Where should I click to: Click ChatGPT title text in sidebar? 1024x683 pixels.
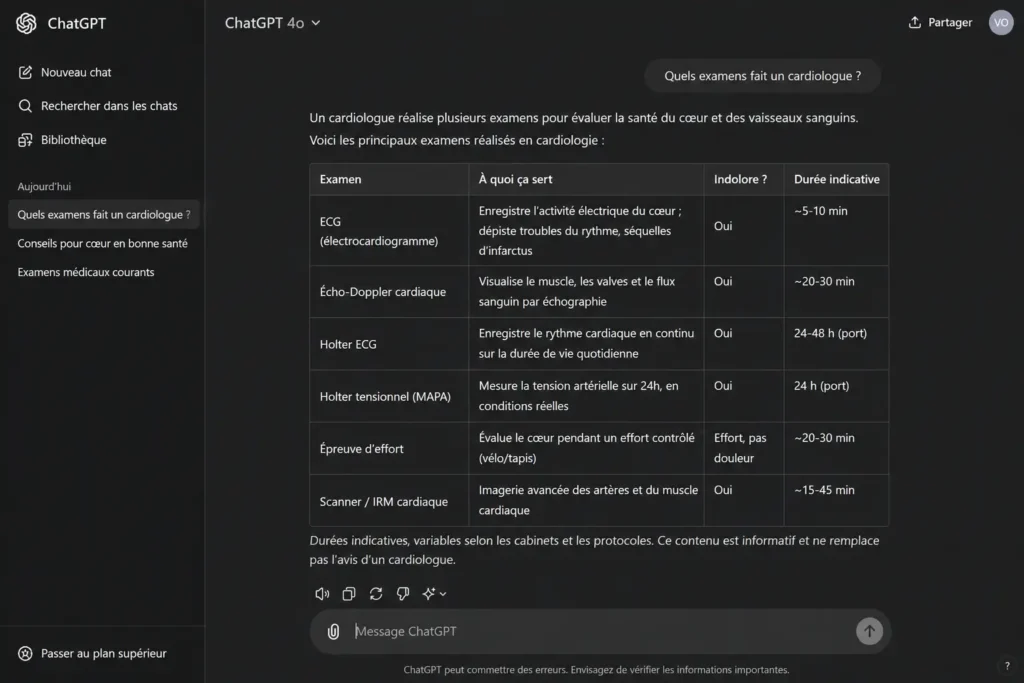click(x=76, y=23)
